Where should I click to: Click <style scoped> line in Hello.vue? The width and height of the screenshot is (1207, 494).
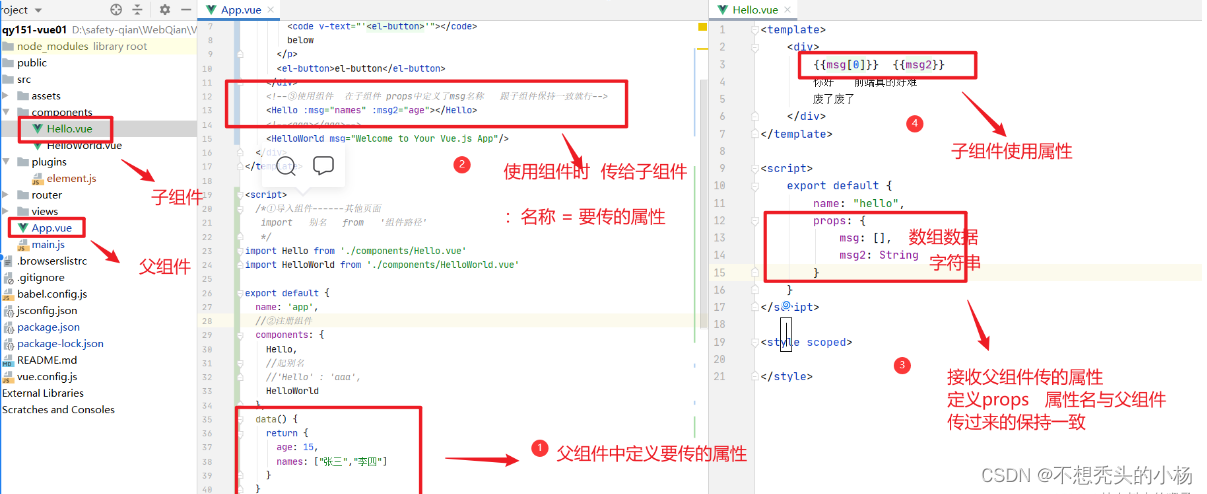(806, 342)
